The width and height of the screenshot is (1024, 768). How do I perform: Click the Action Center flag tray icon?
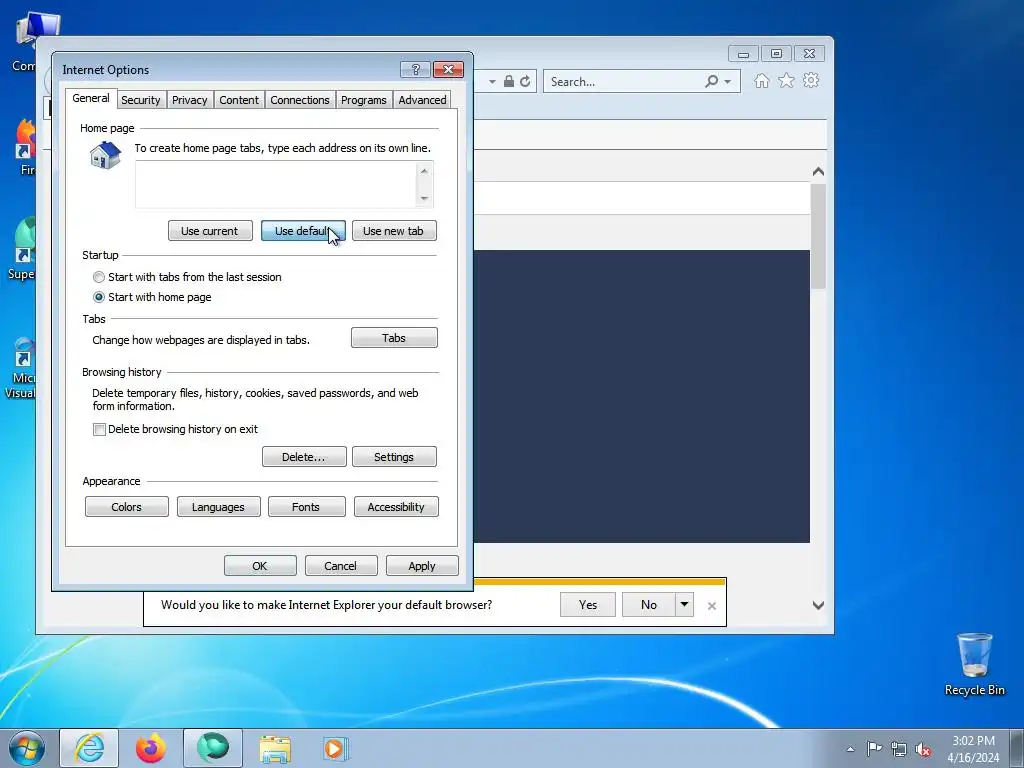coord(874,749)
